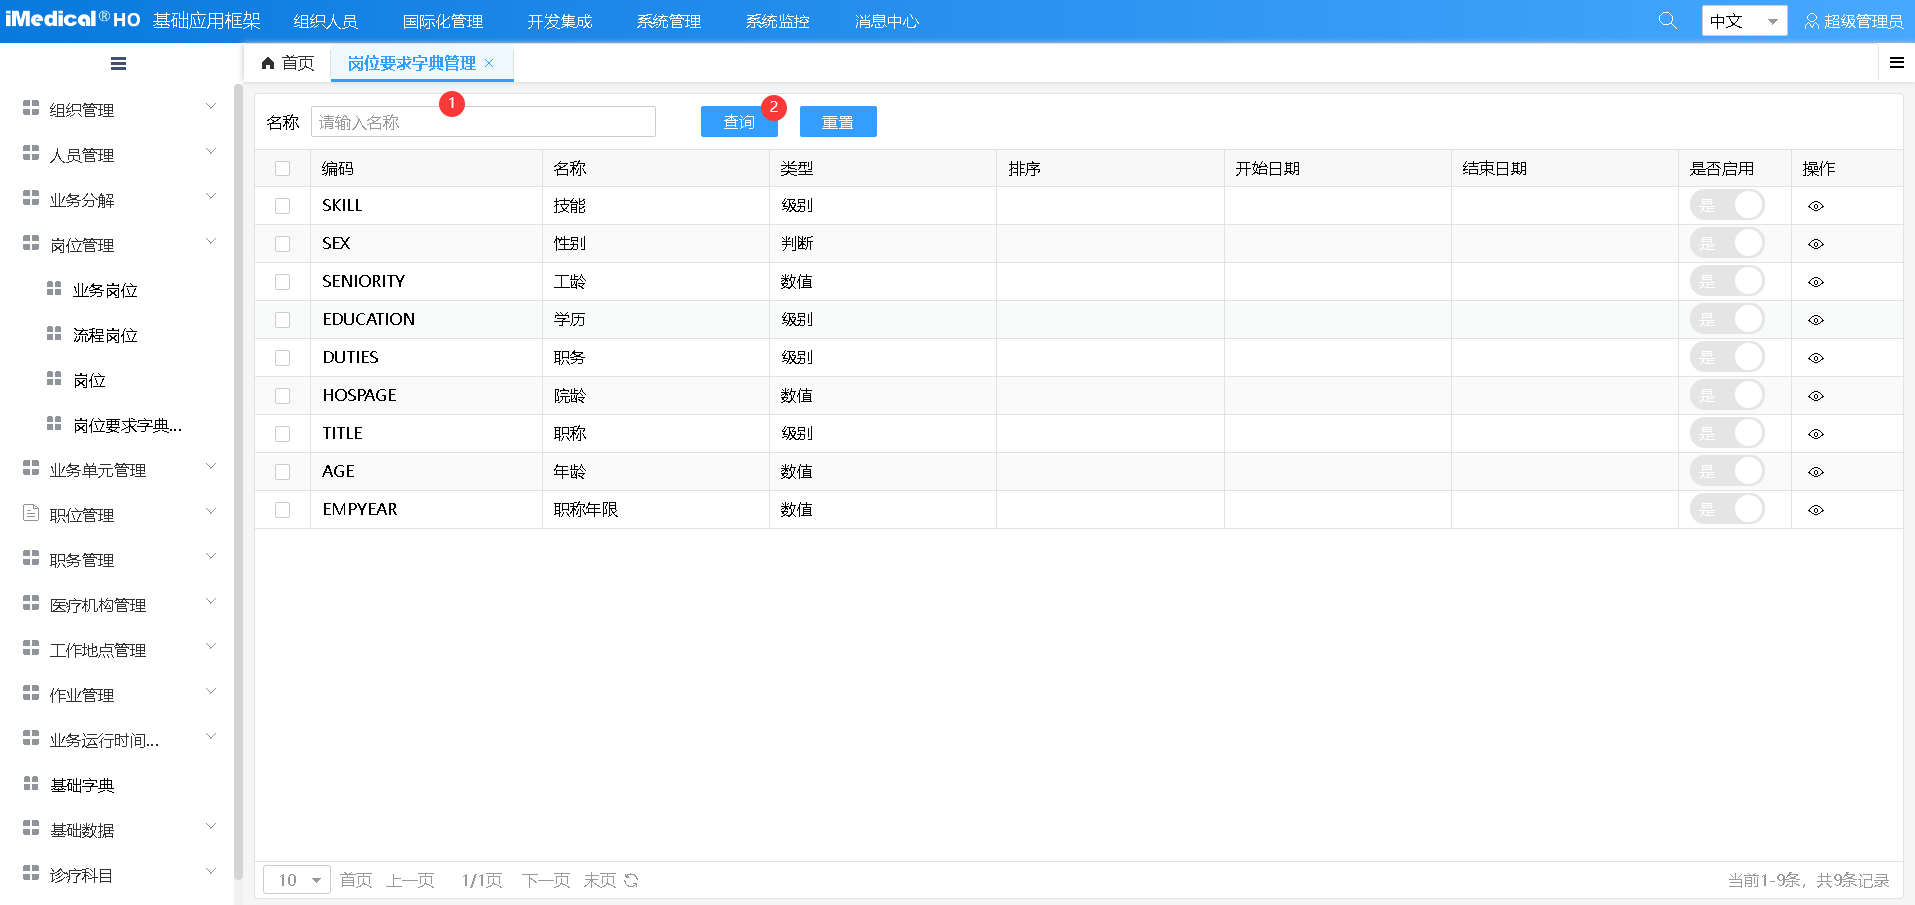Click the refresh icon in the pagination bar
The height and width of the screenshot is (905, 1915).
(x=630, y=879)
